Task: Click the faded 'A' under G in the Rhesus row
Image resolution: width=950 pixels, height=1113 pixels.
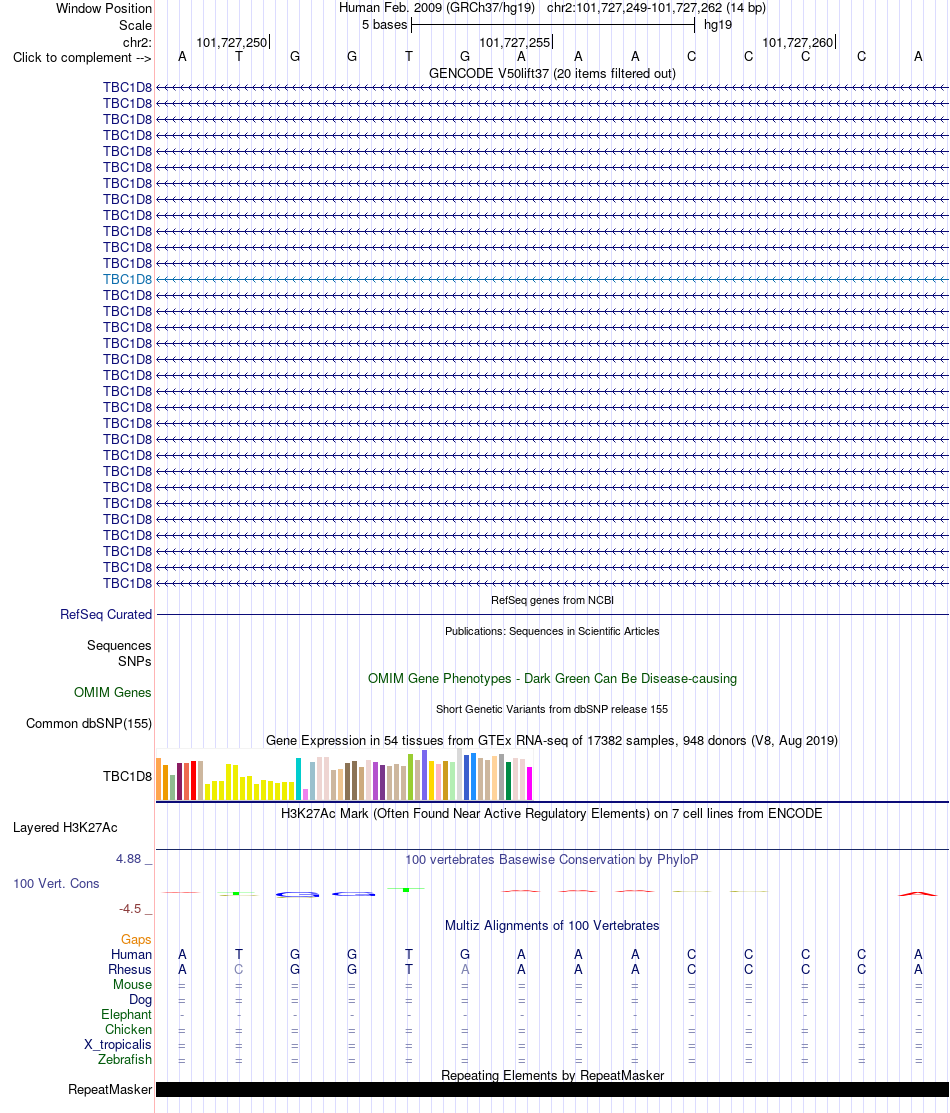Action: [465, 970]
